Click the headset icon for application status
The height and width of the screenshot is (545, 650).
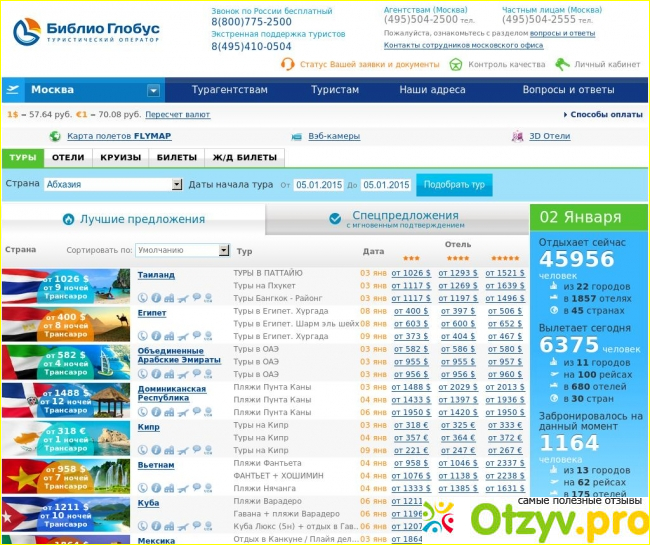(288, 64)
